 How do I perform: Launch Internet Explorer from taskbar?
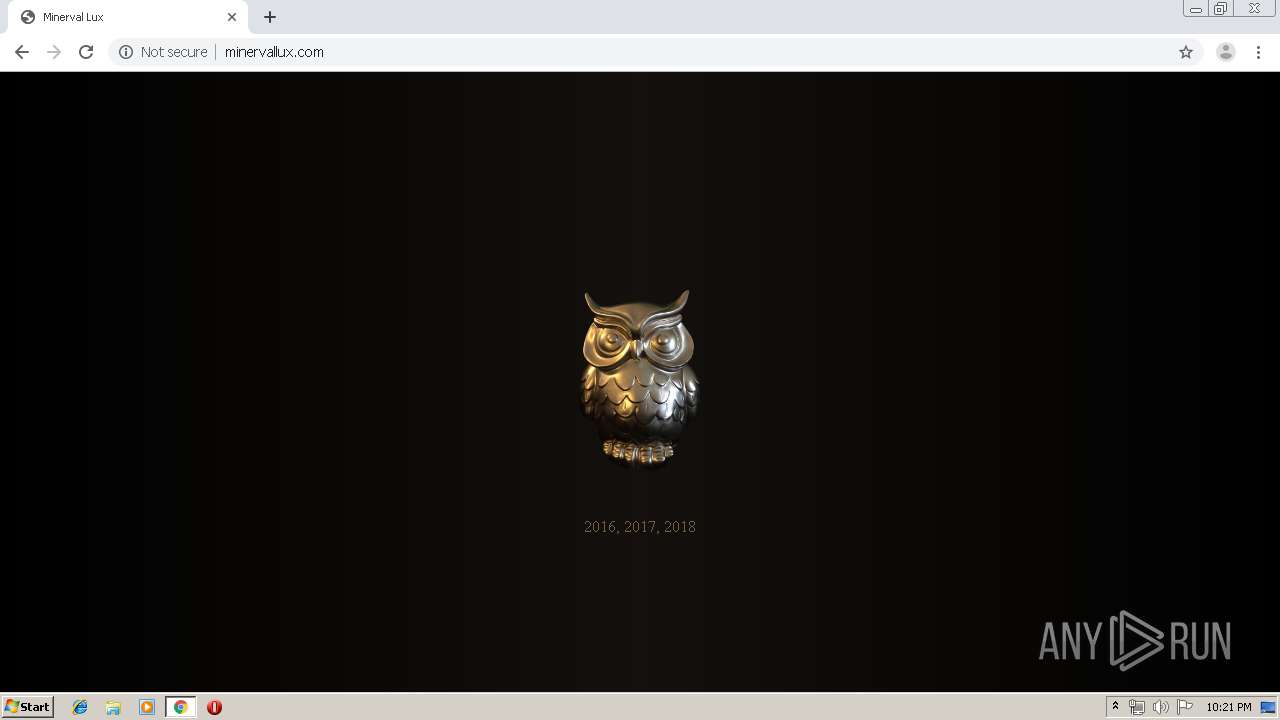(80, 707)
